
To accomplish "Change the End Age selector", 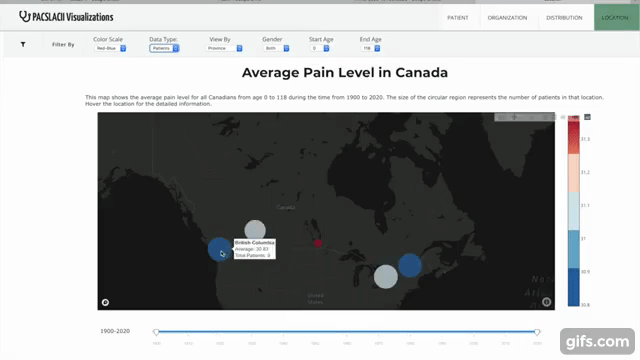I will point(371,48).
